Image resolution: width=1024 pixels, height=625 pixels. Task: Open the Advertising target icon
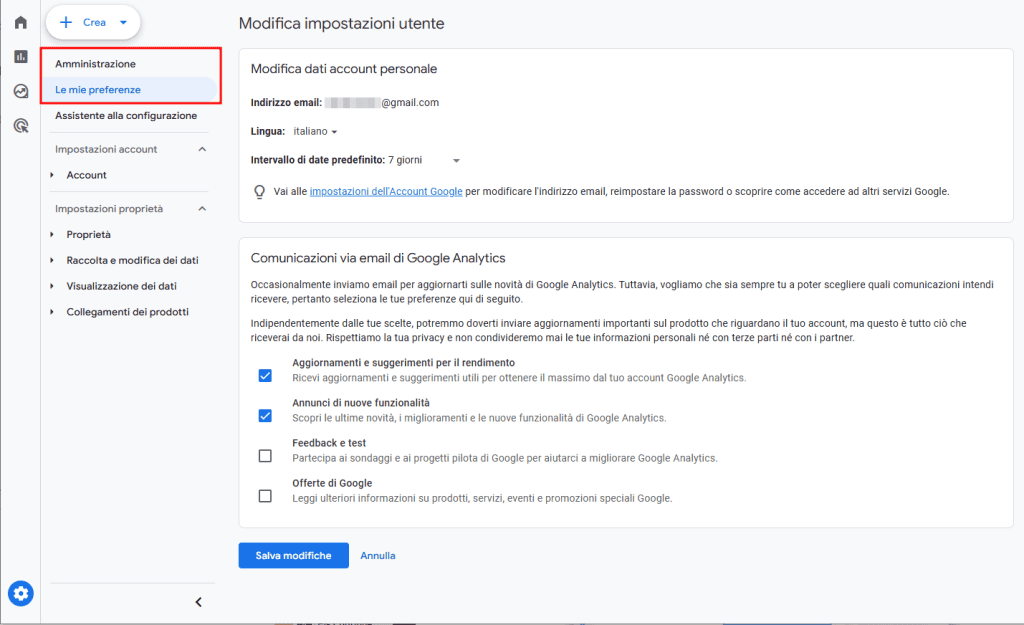click(x=21, y=125)
